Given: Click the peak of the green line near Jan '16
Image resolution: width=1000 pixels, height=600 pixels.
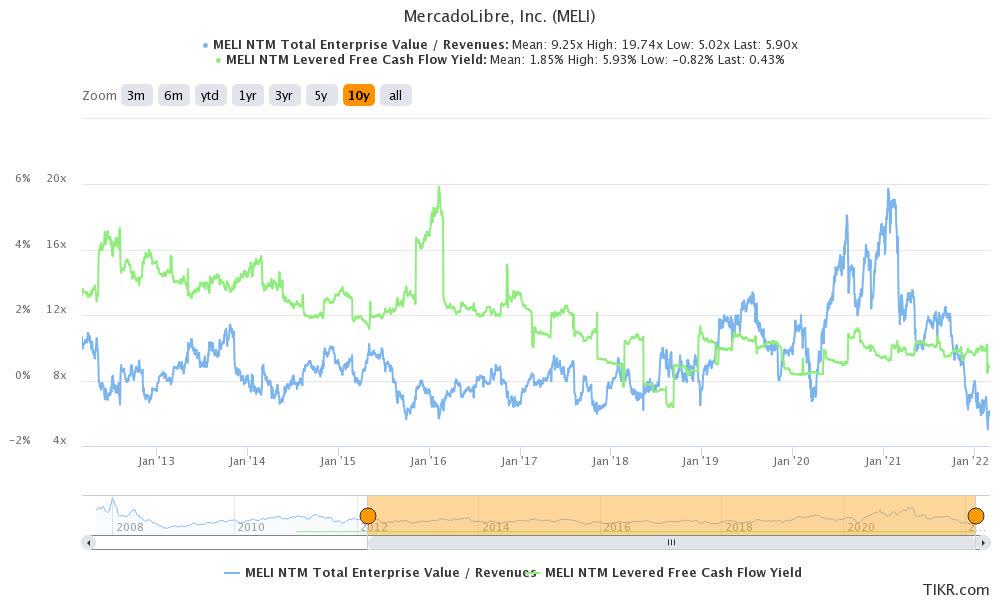Looking at the screenshot, I should point(438,188).
